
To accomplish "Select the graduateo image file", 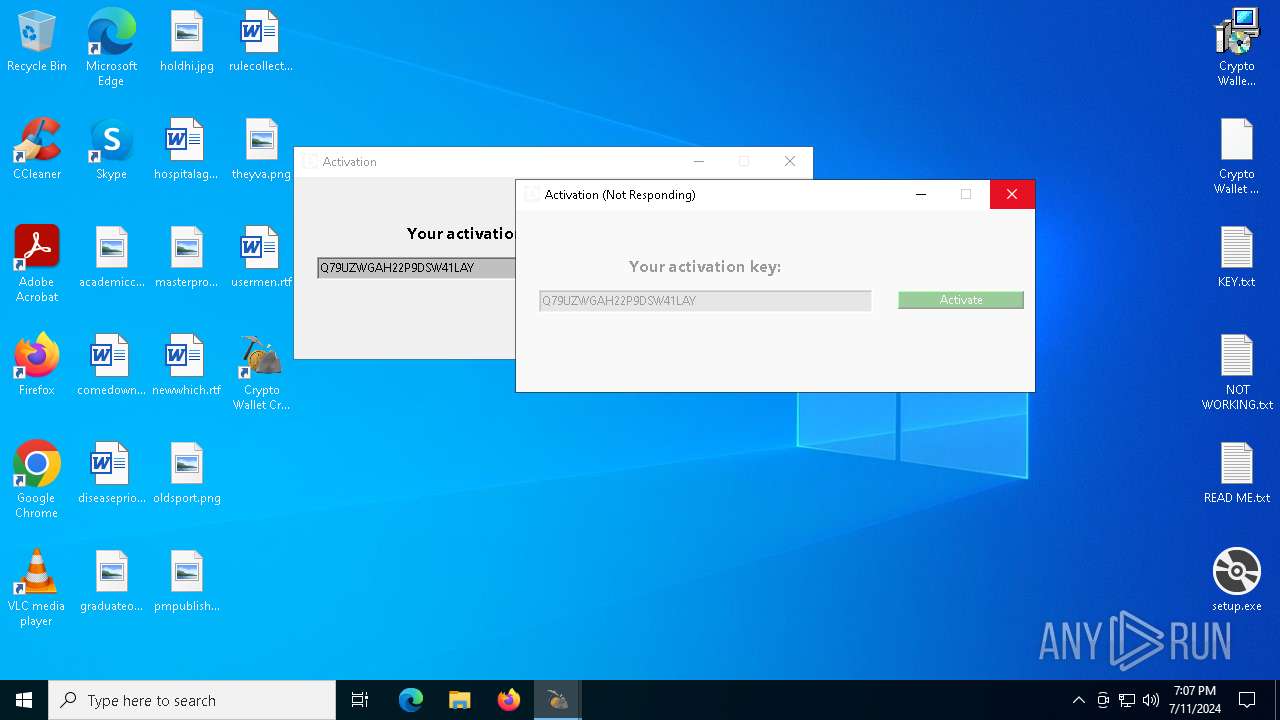I will (x=112, y=582).
